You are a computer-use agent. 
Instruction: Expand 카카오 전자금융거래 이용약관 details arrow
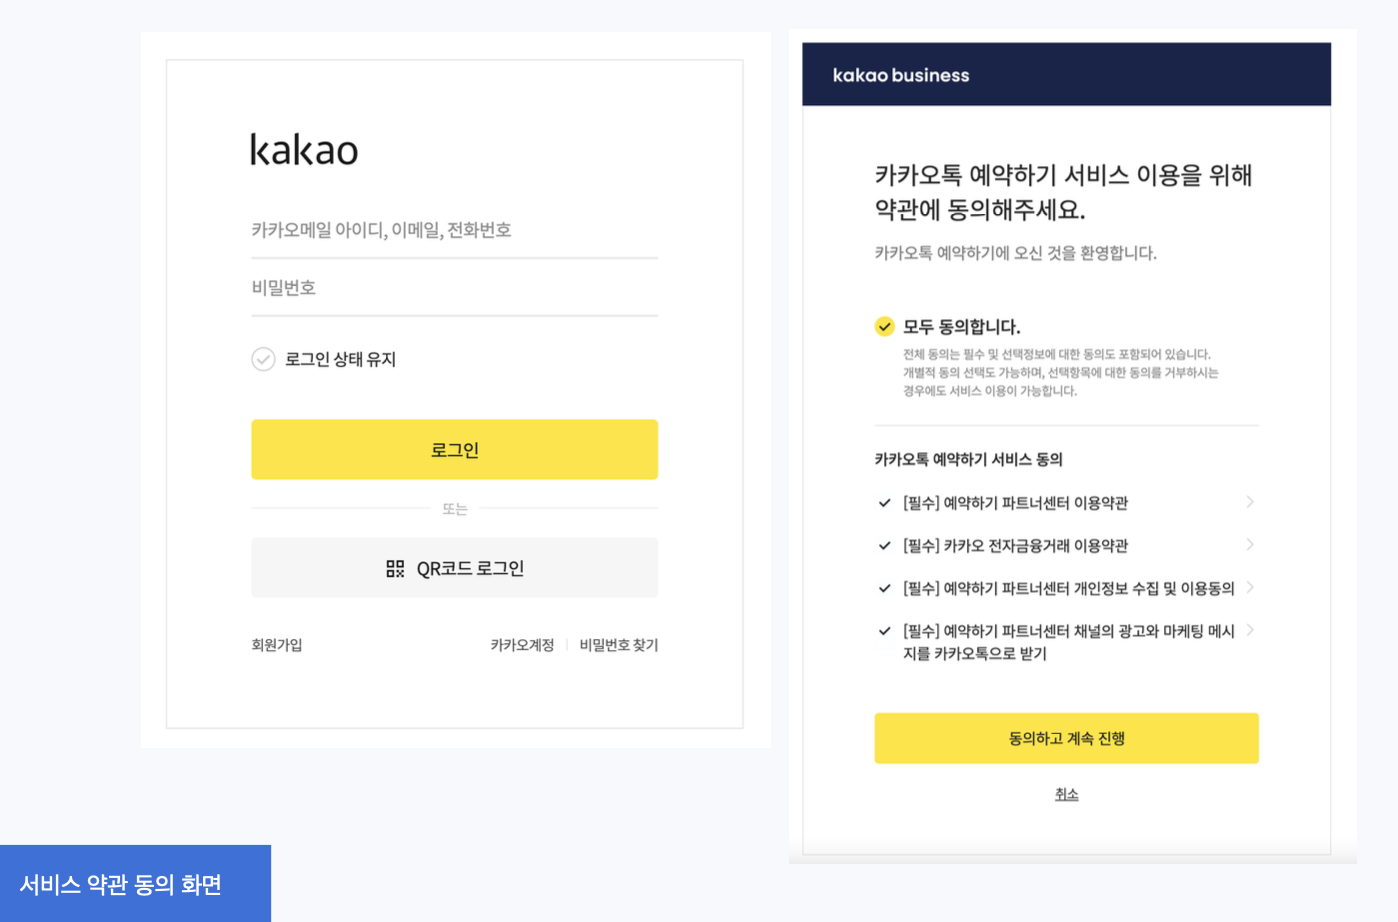click(1250, 545)
